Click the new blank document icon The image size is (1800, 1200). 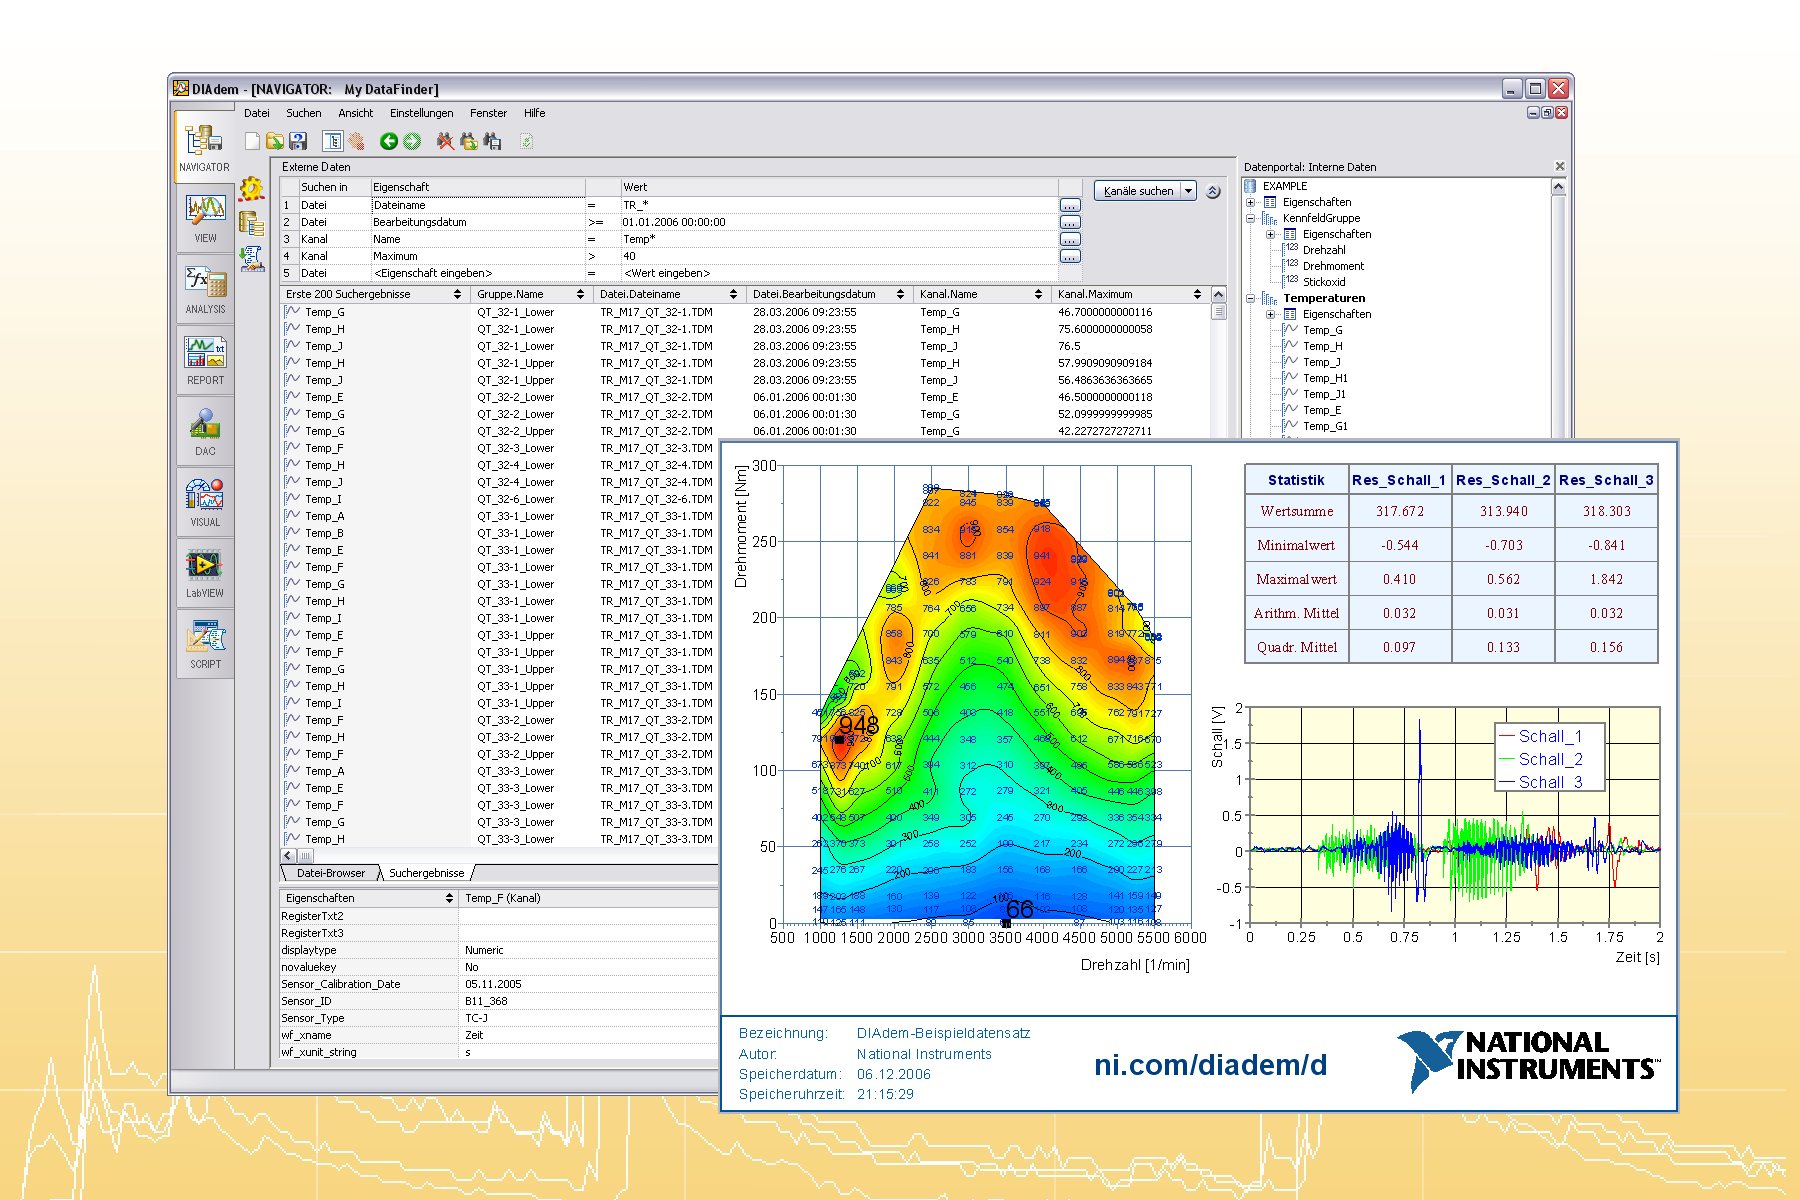tap(253, 141)
